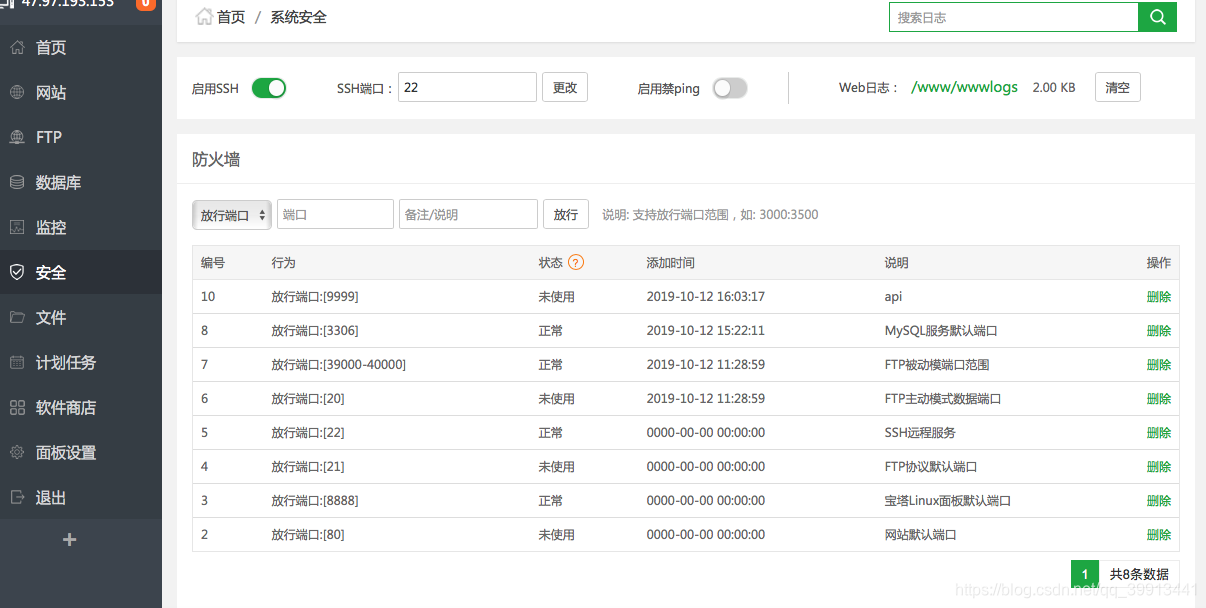Focus the 端口 input field
Screen dimensions: 1206x608
(x=335, y=214)
